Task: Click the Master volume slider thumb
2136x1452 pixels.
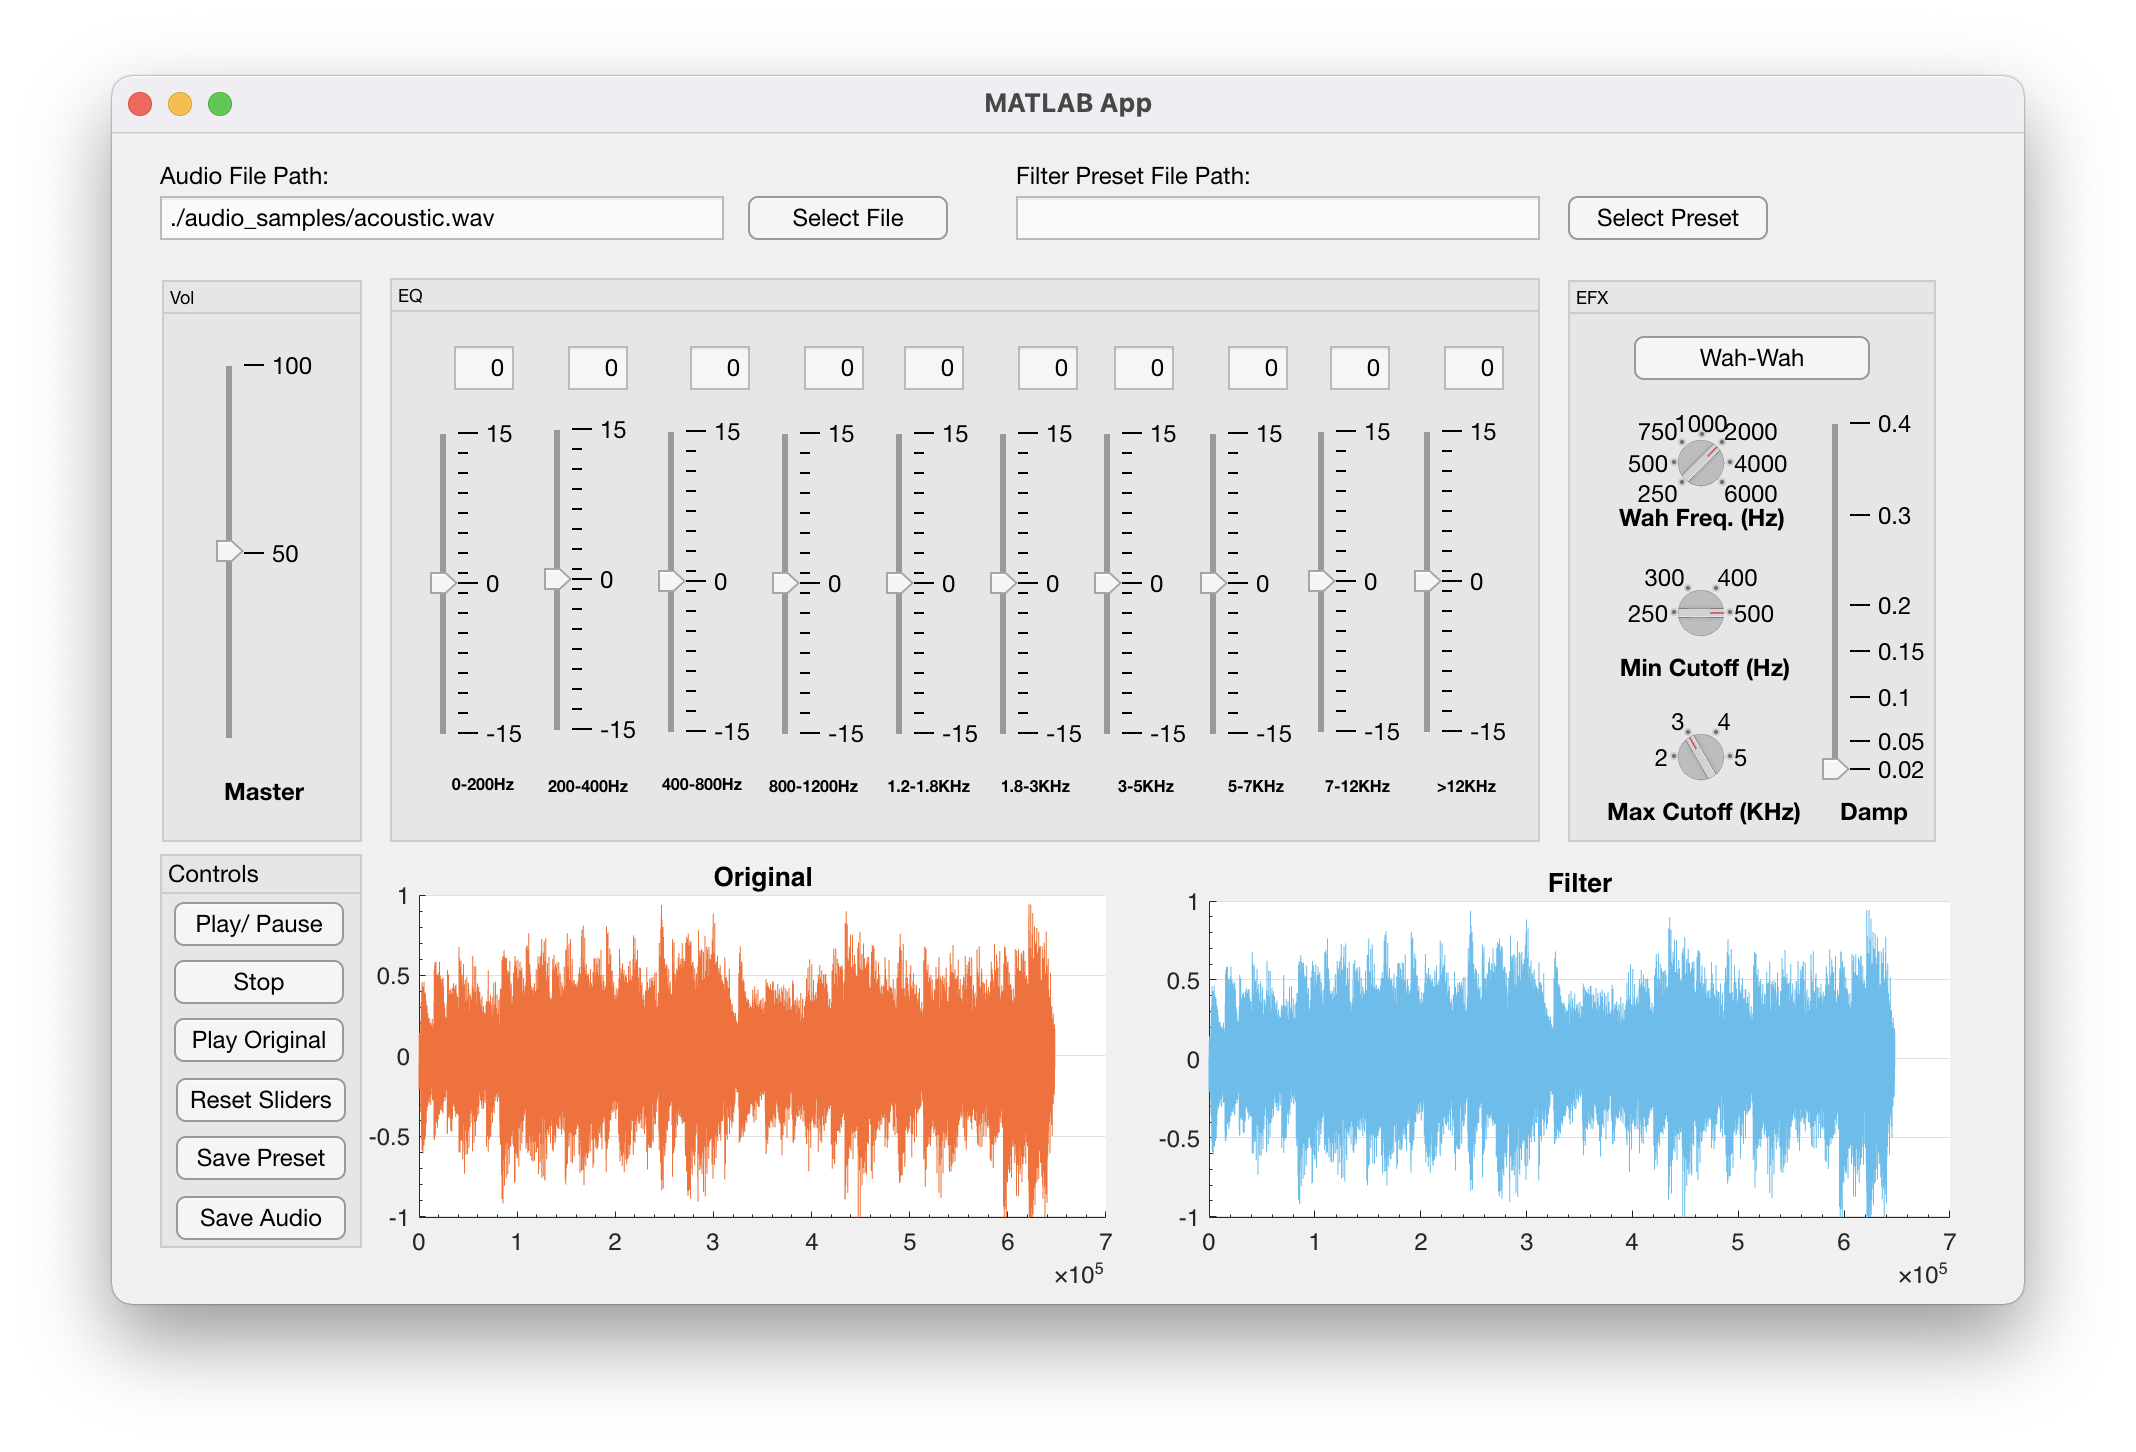Action: pyautogui.click(x=229, y=551)
